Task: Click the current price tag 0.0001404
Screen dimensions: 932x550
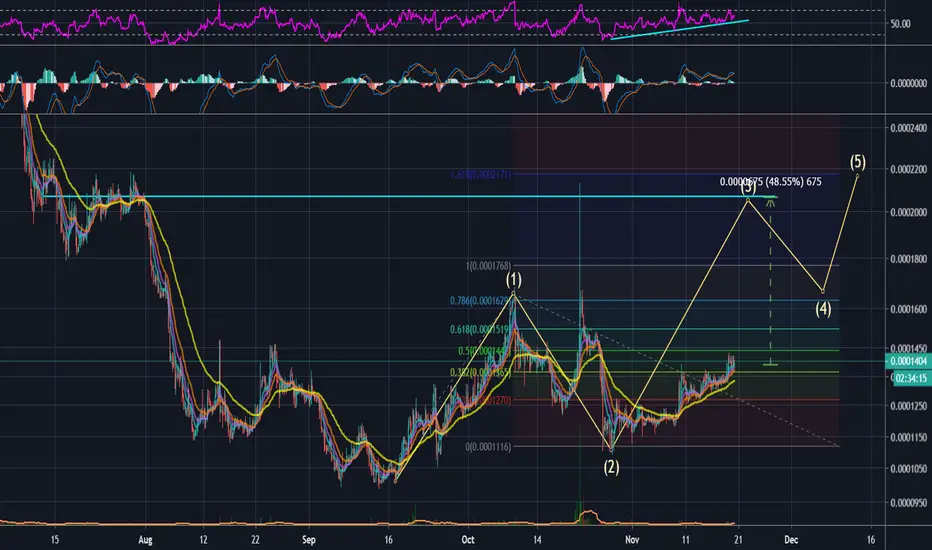Action: tap(908, 362)
